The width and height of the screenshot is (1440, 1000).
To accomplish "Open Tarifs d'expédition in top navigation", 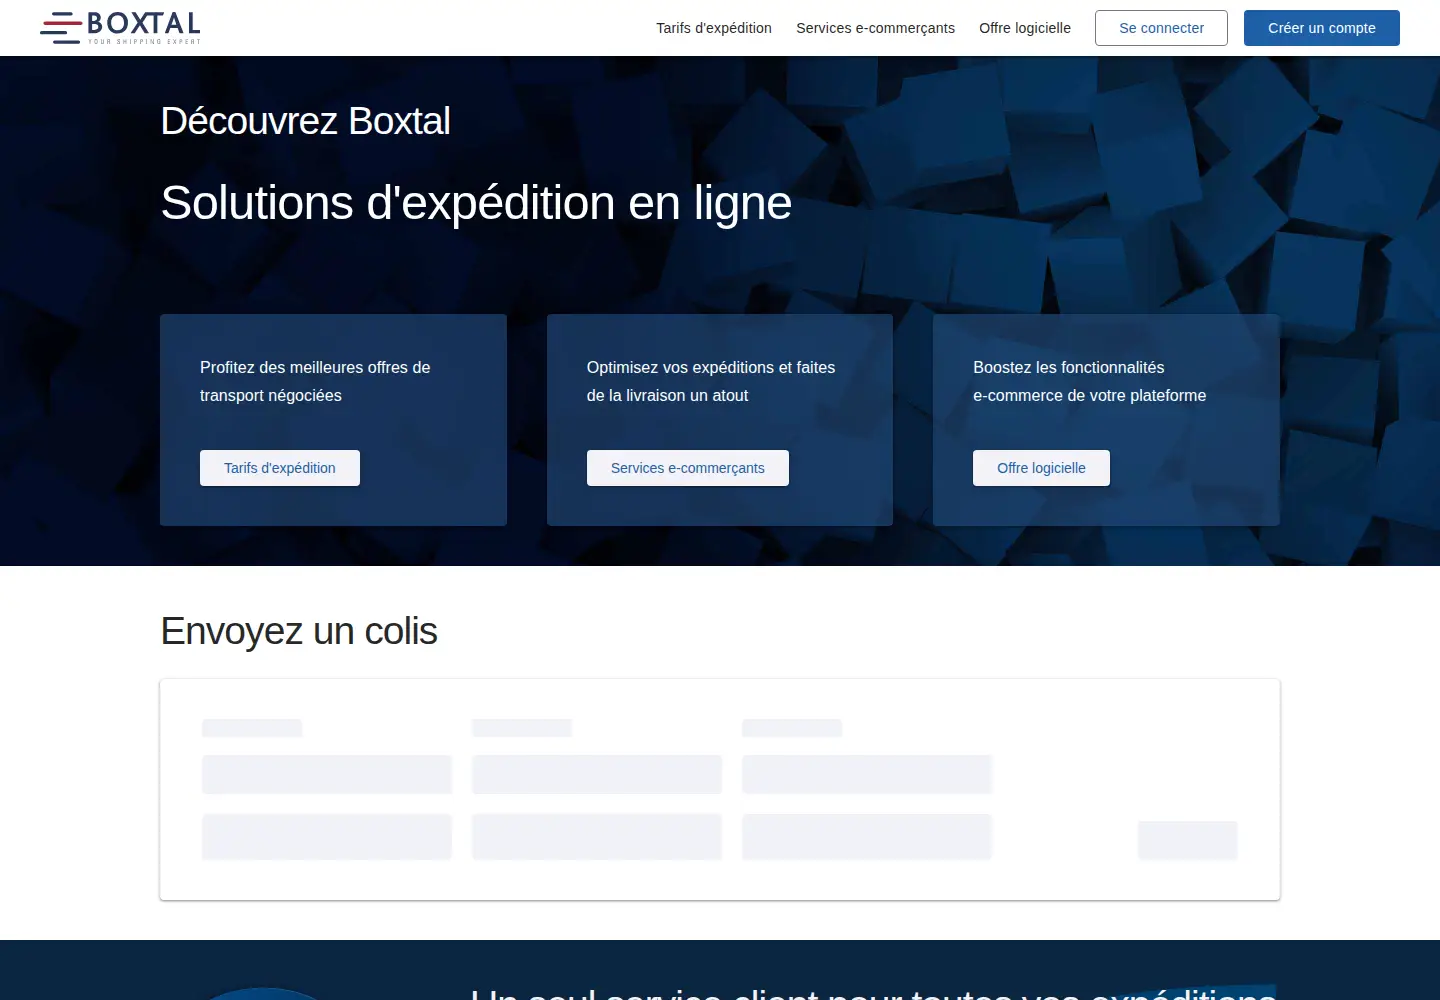I will 714,28.
